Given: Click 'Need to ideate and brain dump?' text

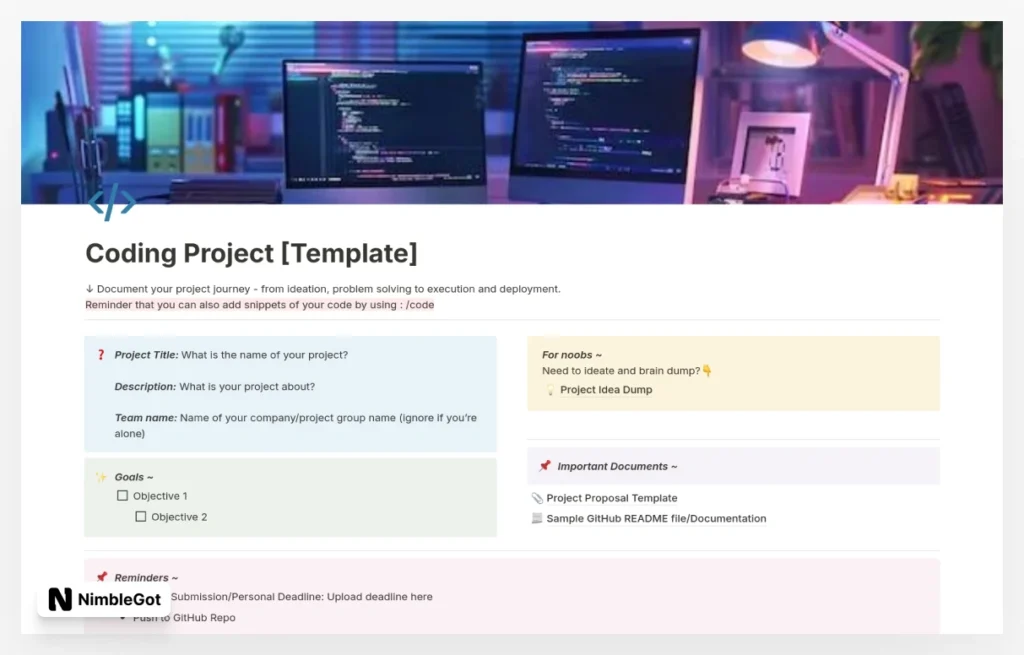Looking at the screenshot, I should (621, 371).
